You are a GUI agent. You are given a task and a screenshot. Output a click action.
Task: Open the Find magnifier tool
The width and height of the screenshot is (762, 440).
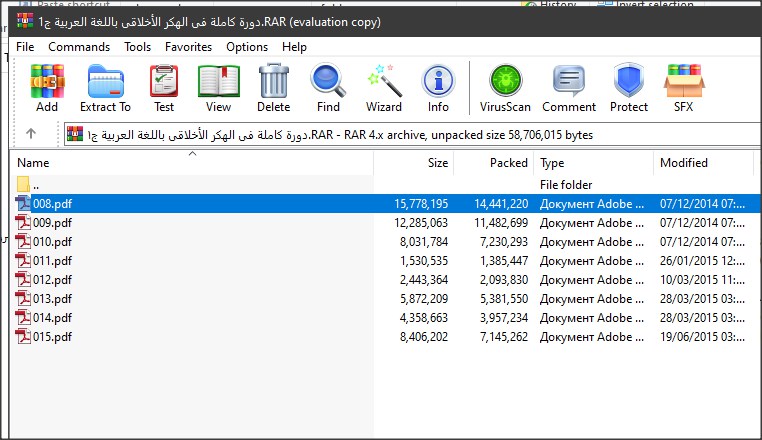point(328,81)
